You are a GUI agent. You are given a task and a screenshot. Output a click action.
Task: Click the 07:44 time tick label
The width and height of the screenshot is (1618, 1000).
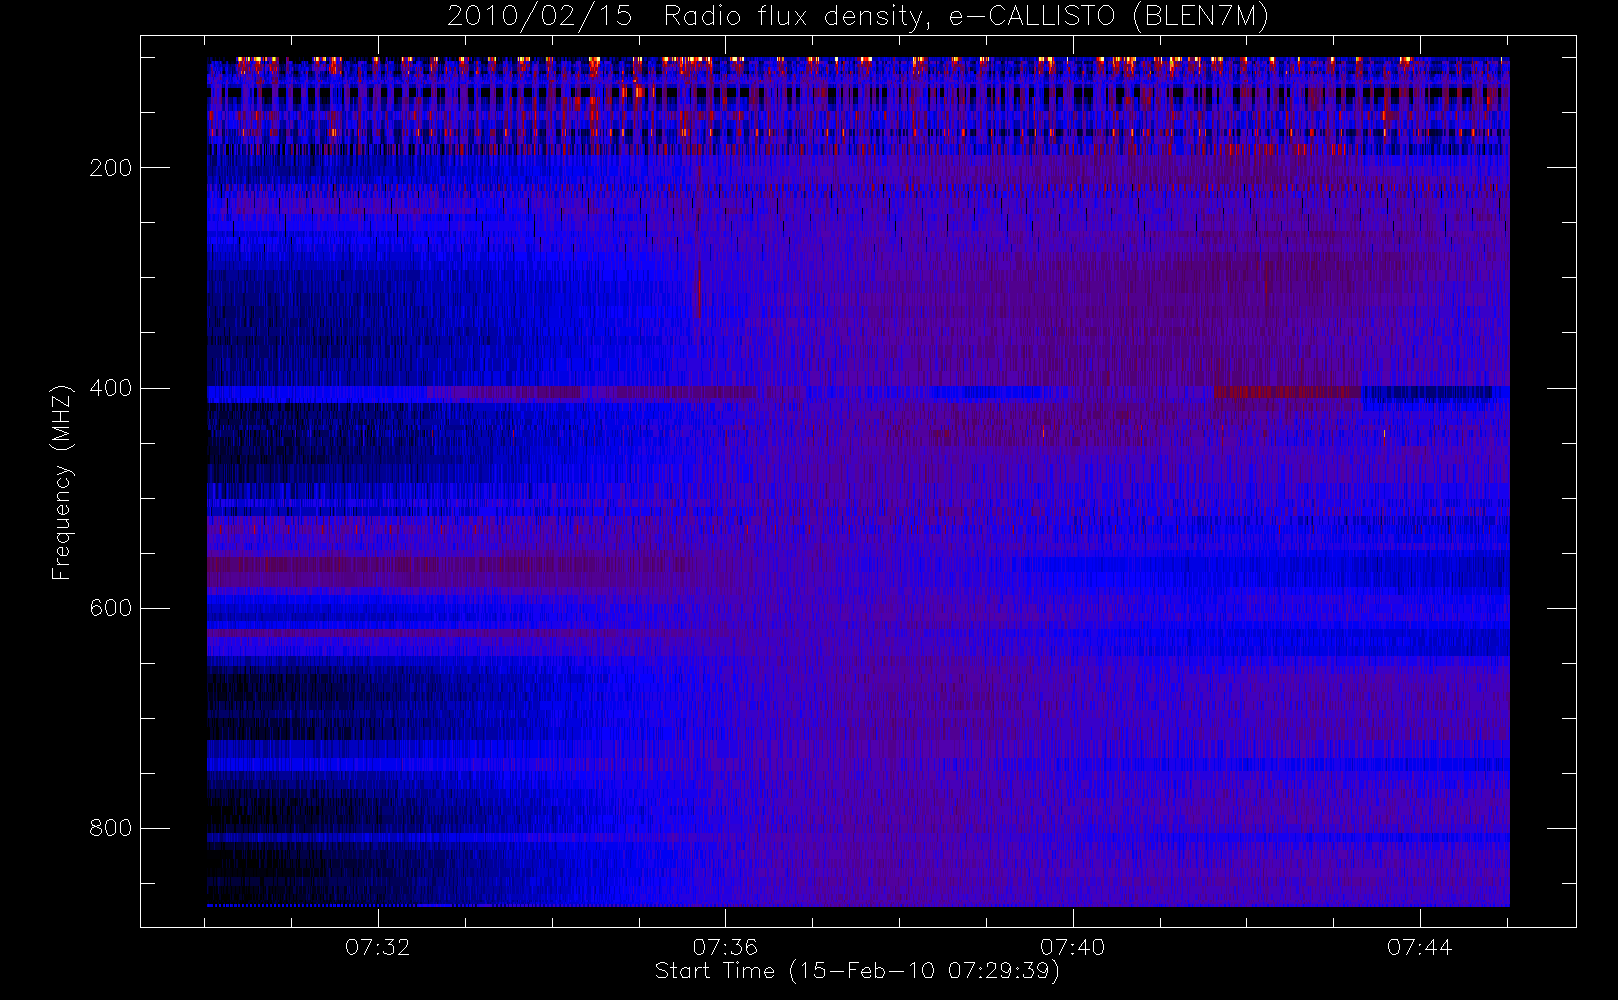point(1419,947)
